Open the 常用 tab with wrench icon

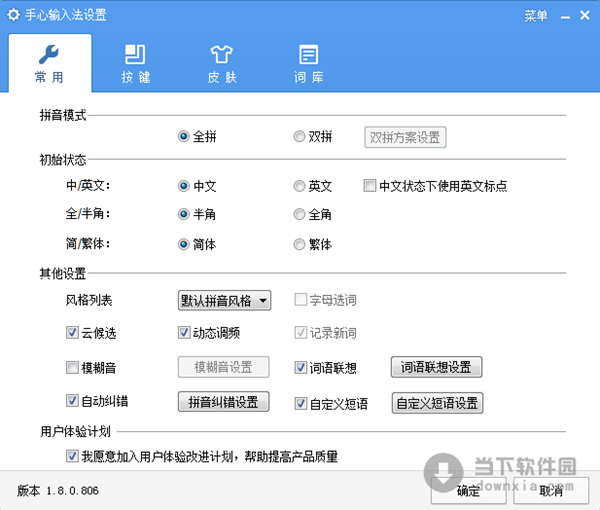50,64
